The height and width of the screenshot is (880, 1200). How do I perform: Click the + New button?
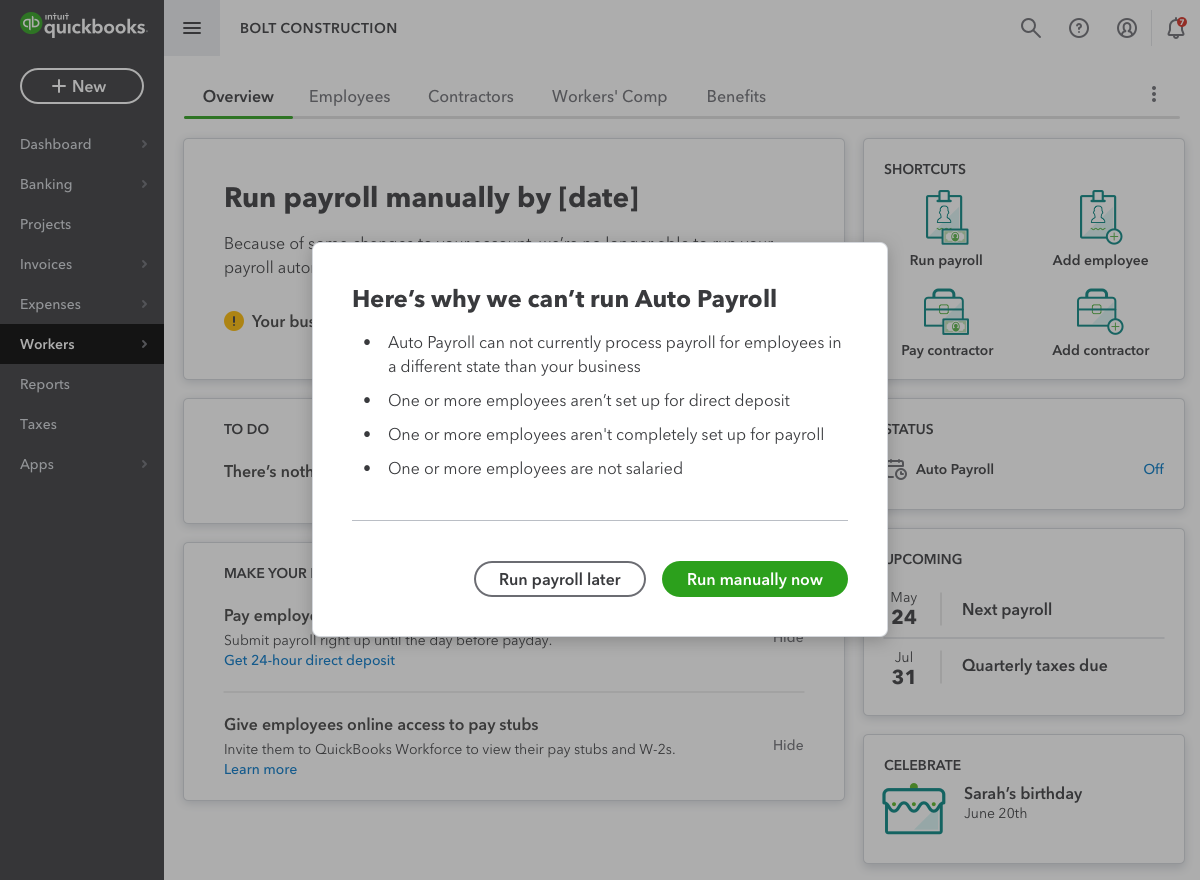tap(82, 86)
